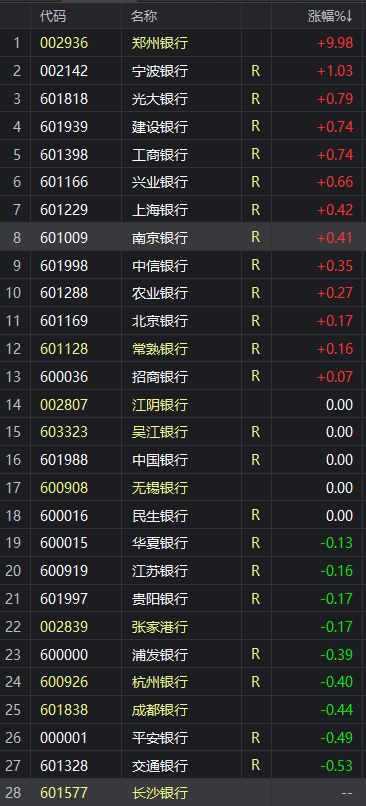366x806 pixels.
Task: Click the R marker for 吴江银行
Action: pos(255,432)
